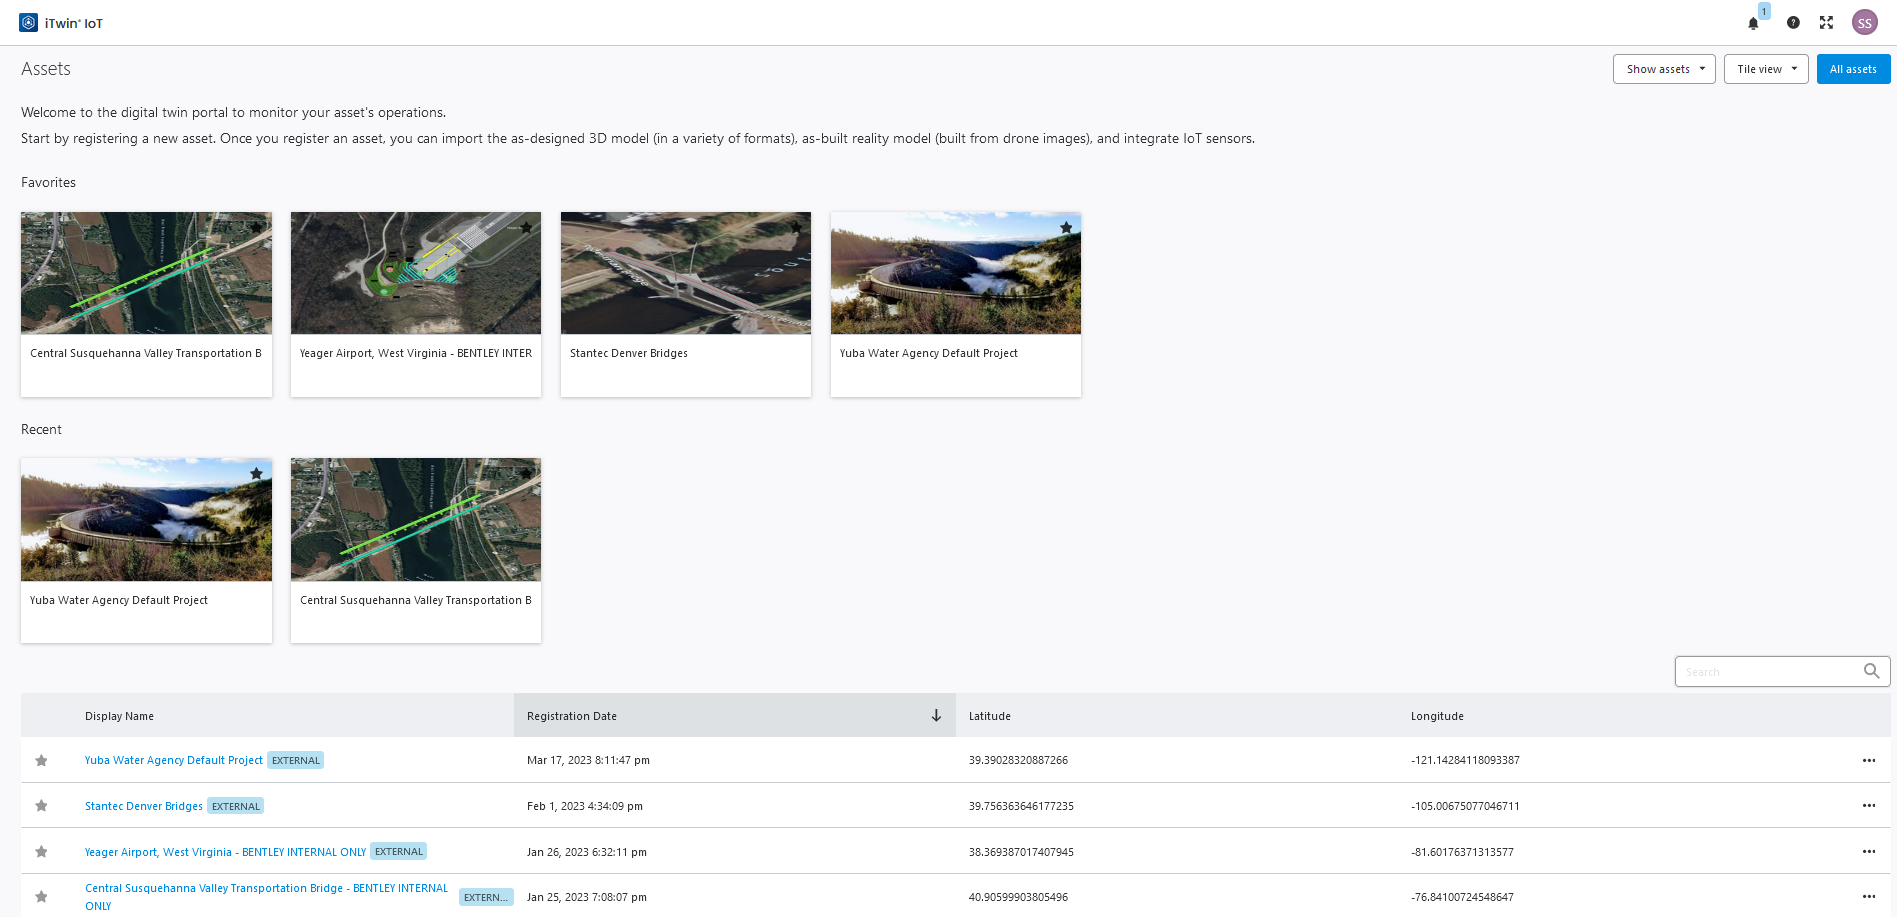Screen dimensions: 1897x917
Task: Open the row actions menu for Yeager Airport
Action: [x=1869, y=851]
